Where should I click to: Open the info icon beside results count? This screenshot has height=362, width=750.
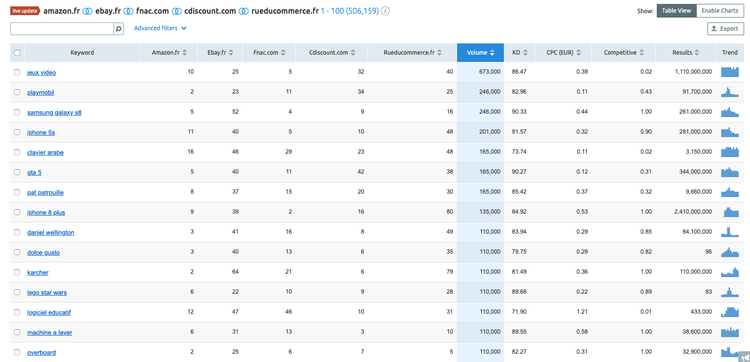(x=386, y=11)
